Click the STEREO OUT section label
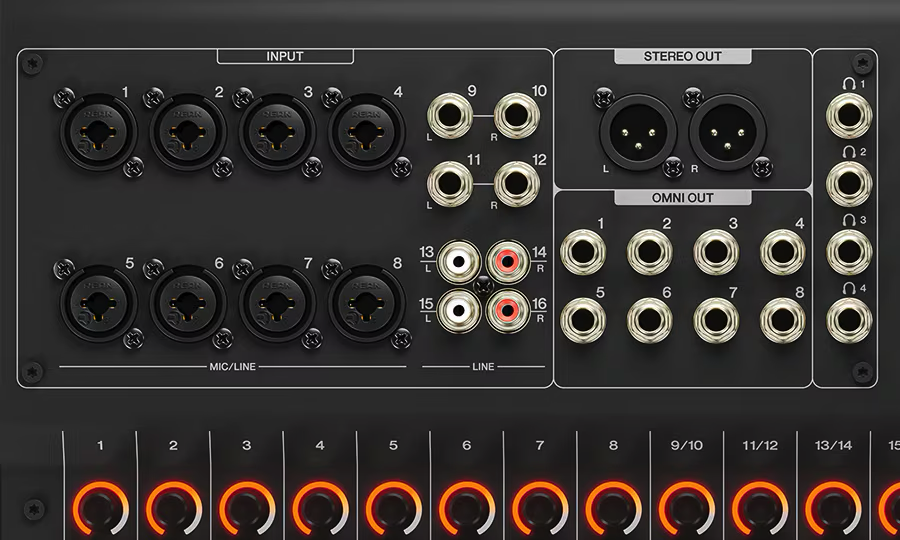This screenshot has width=900, height=540. (683, 56)
